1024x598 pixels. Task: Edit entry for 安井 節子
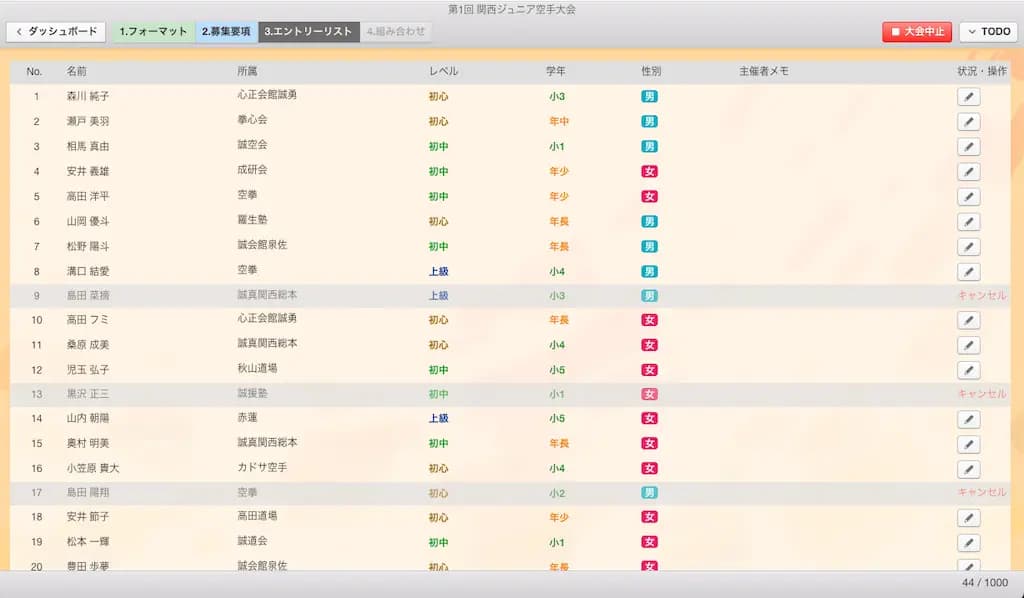pos(968,518)
